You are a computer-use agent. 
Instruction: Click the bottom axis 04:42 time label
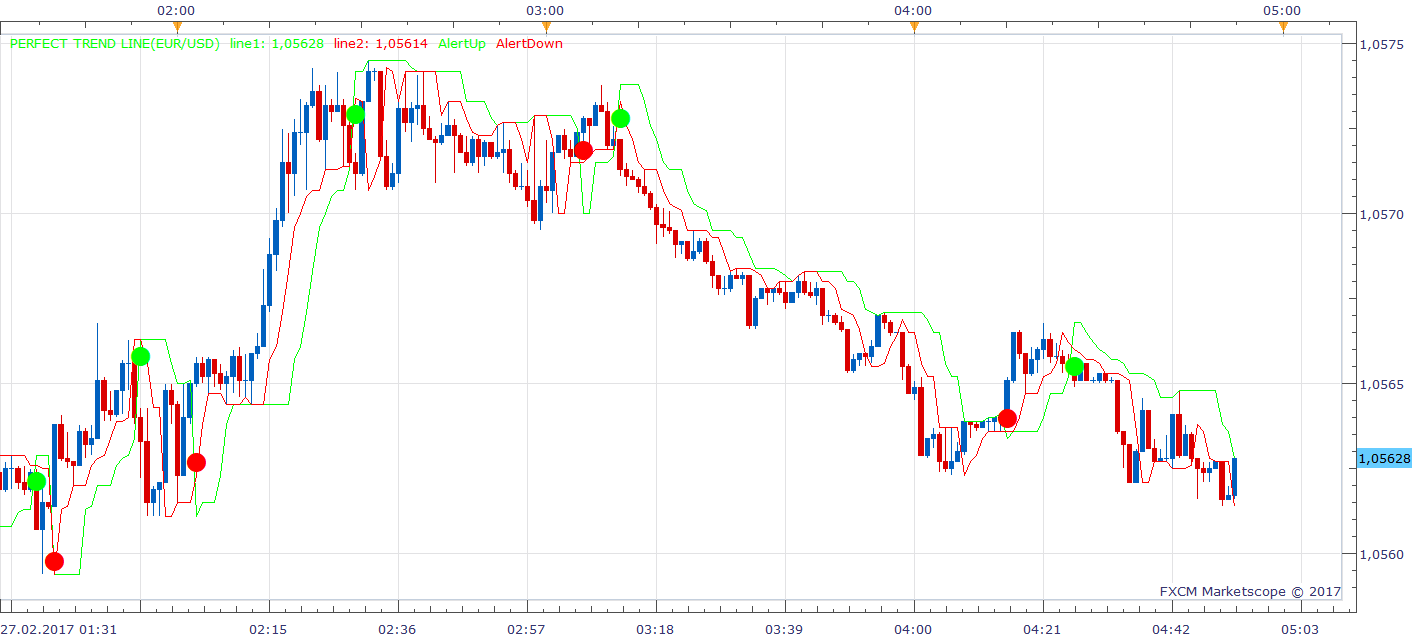coord(1172,629)
